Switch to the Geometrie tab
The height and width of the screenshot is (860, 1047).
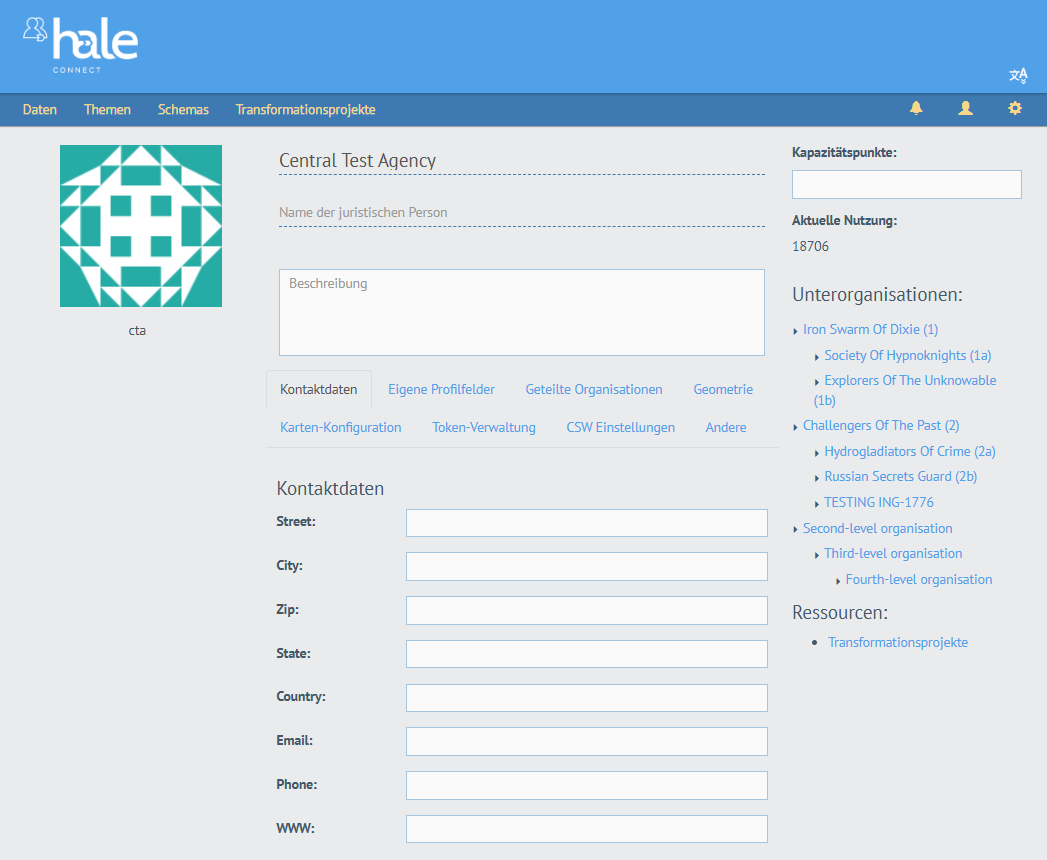point(723,389)
